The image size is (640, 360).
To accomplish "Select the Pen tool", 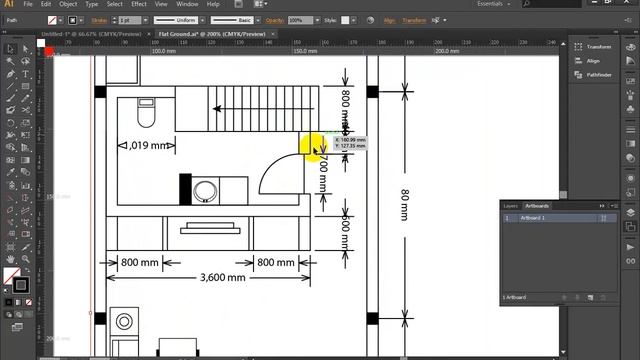I will tap(10, 74).
